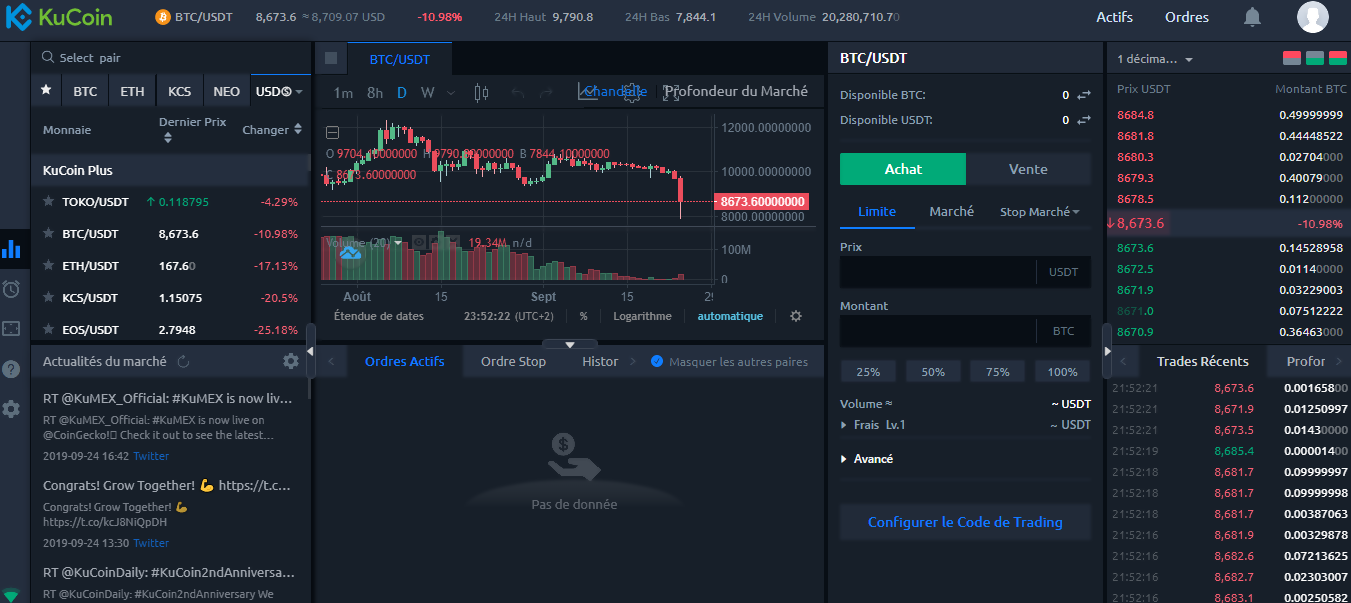Toggle automatique scale on chart

[730, 316]
